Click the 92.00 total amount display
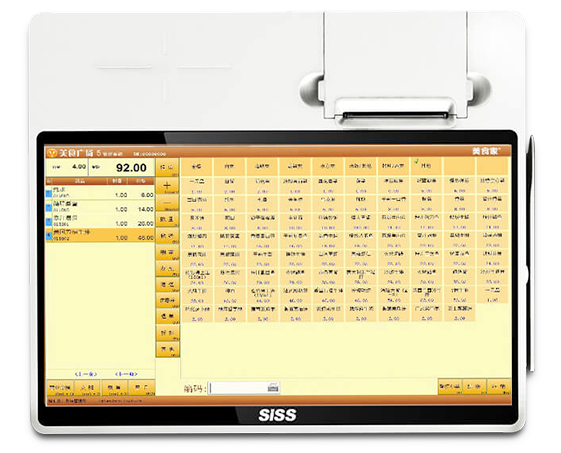 (122, 167)
